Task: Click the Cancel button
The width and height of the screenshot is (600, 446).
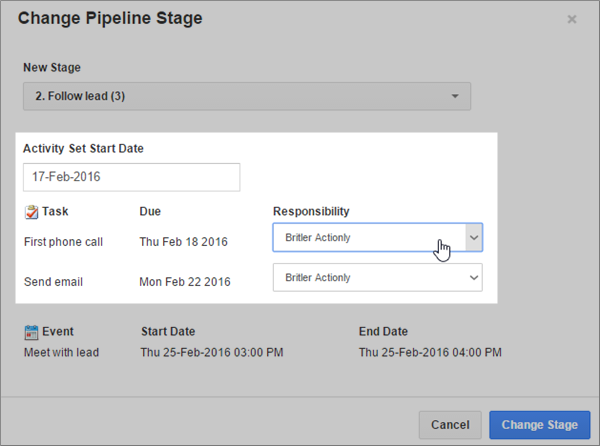Action: [450, 425]
